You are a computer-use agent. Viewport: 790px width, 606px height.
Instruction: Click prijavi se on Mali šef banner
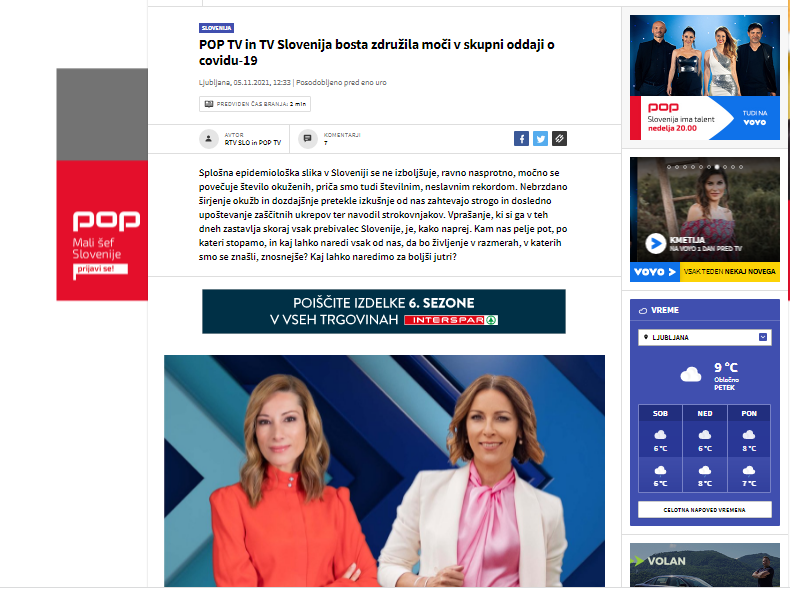100,270
